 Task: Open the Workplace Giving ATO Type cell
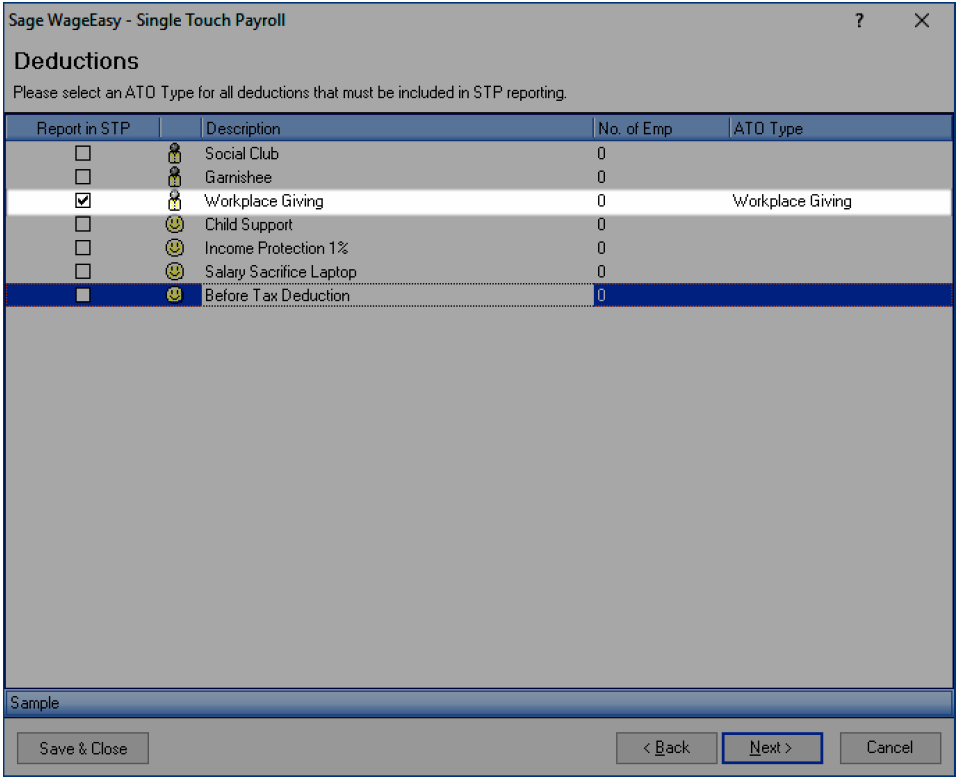(840, 201)
